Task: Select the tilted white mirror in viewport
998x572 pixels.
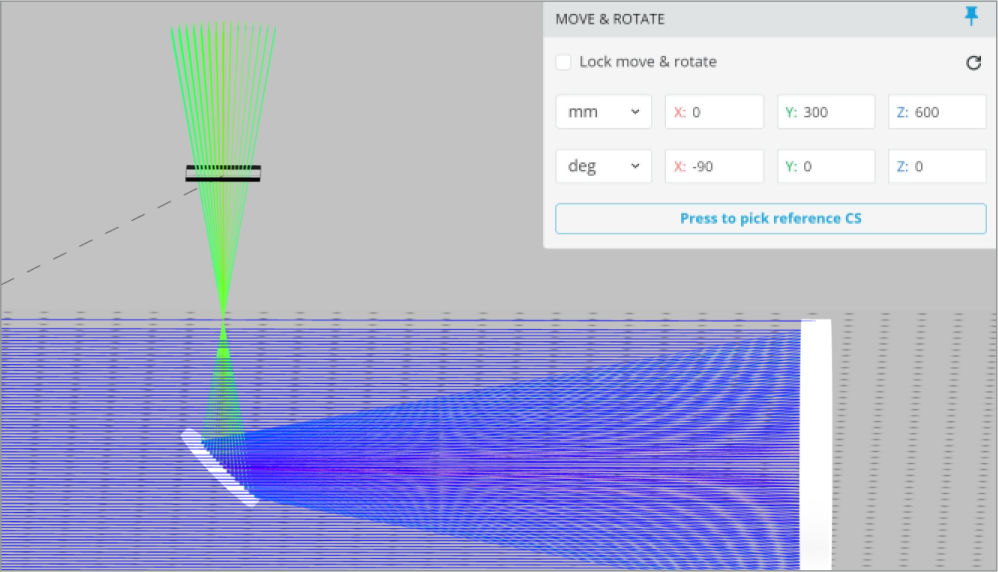Action: click(x=220, y=467)
